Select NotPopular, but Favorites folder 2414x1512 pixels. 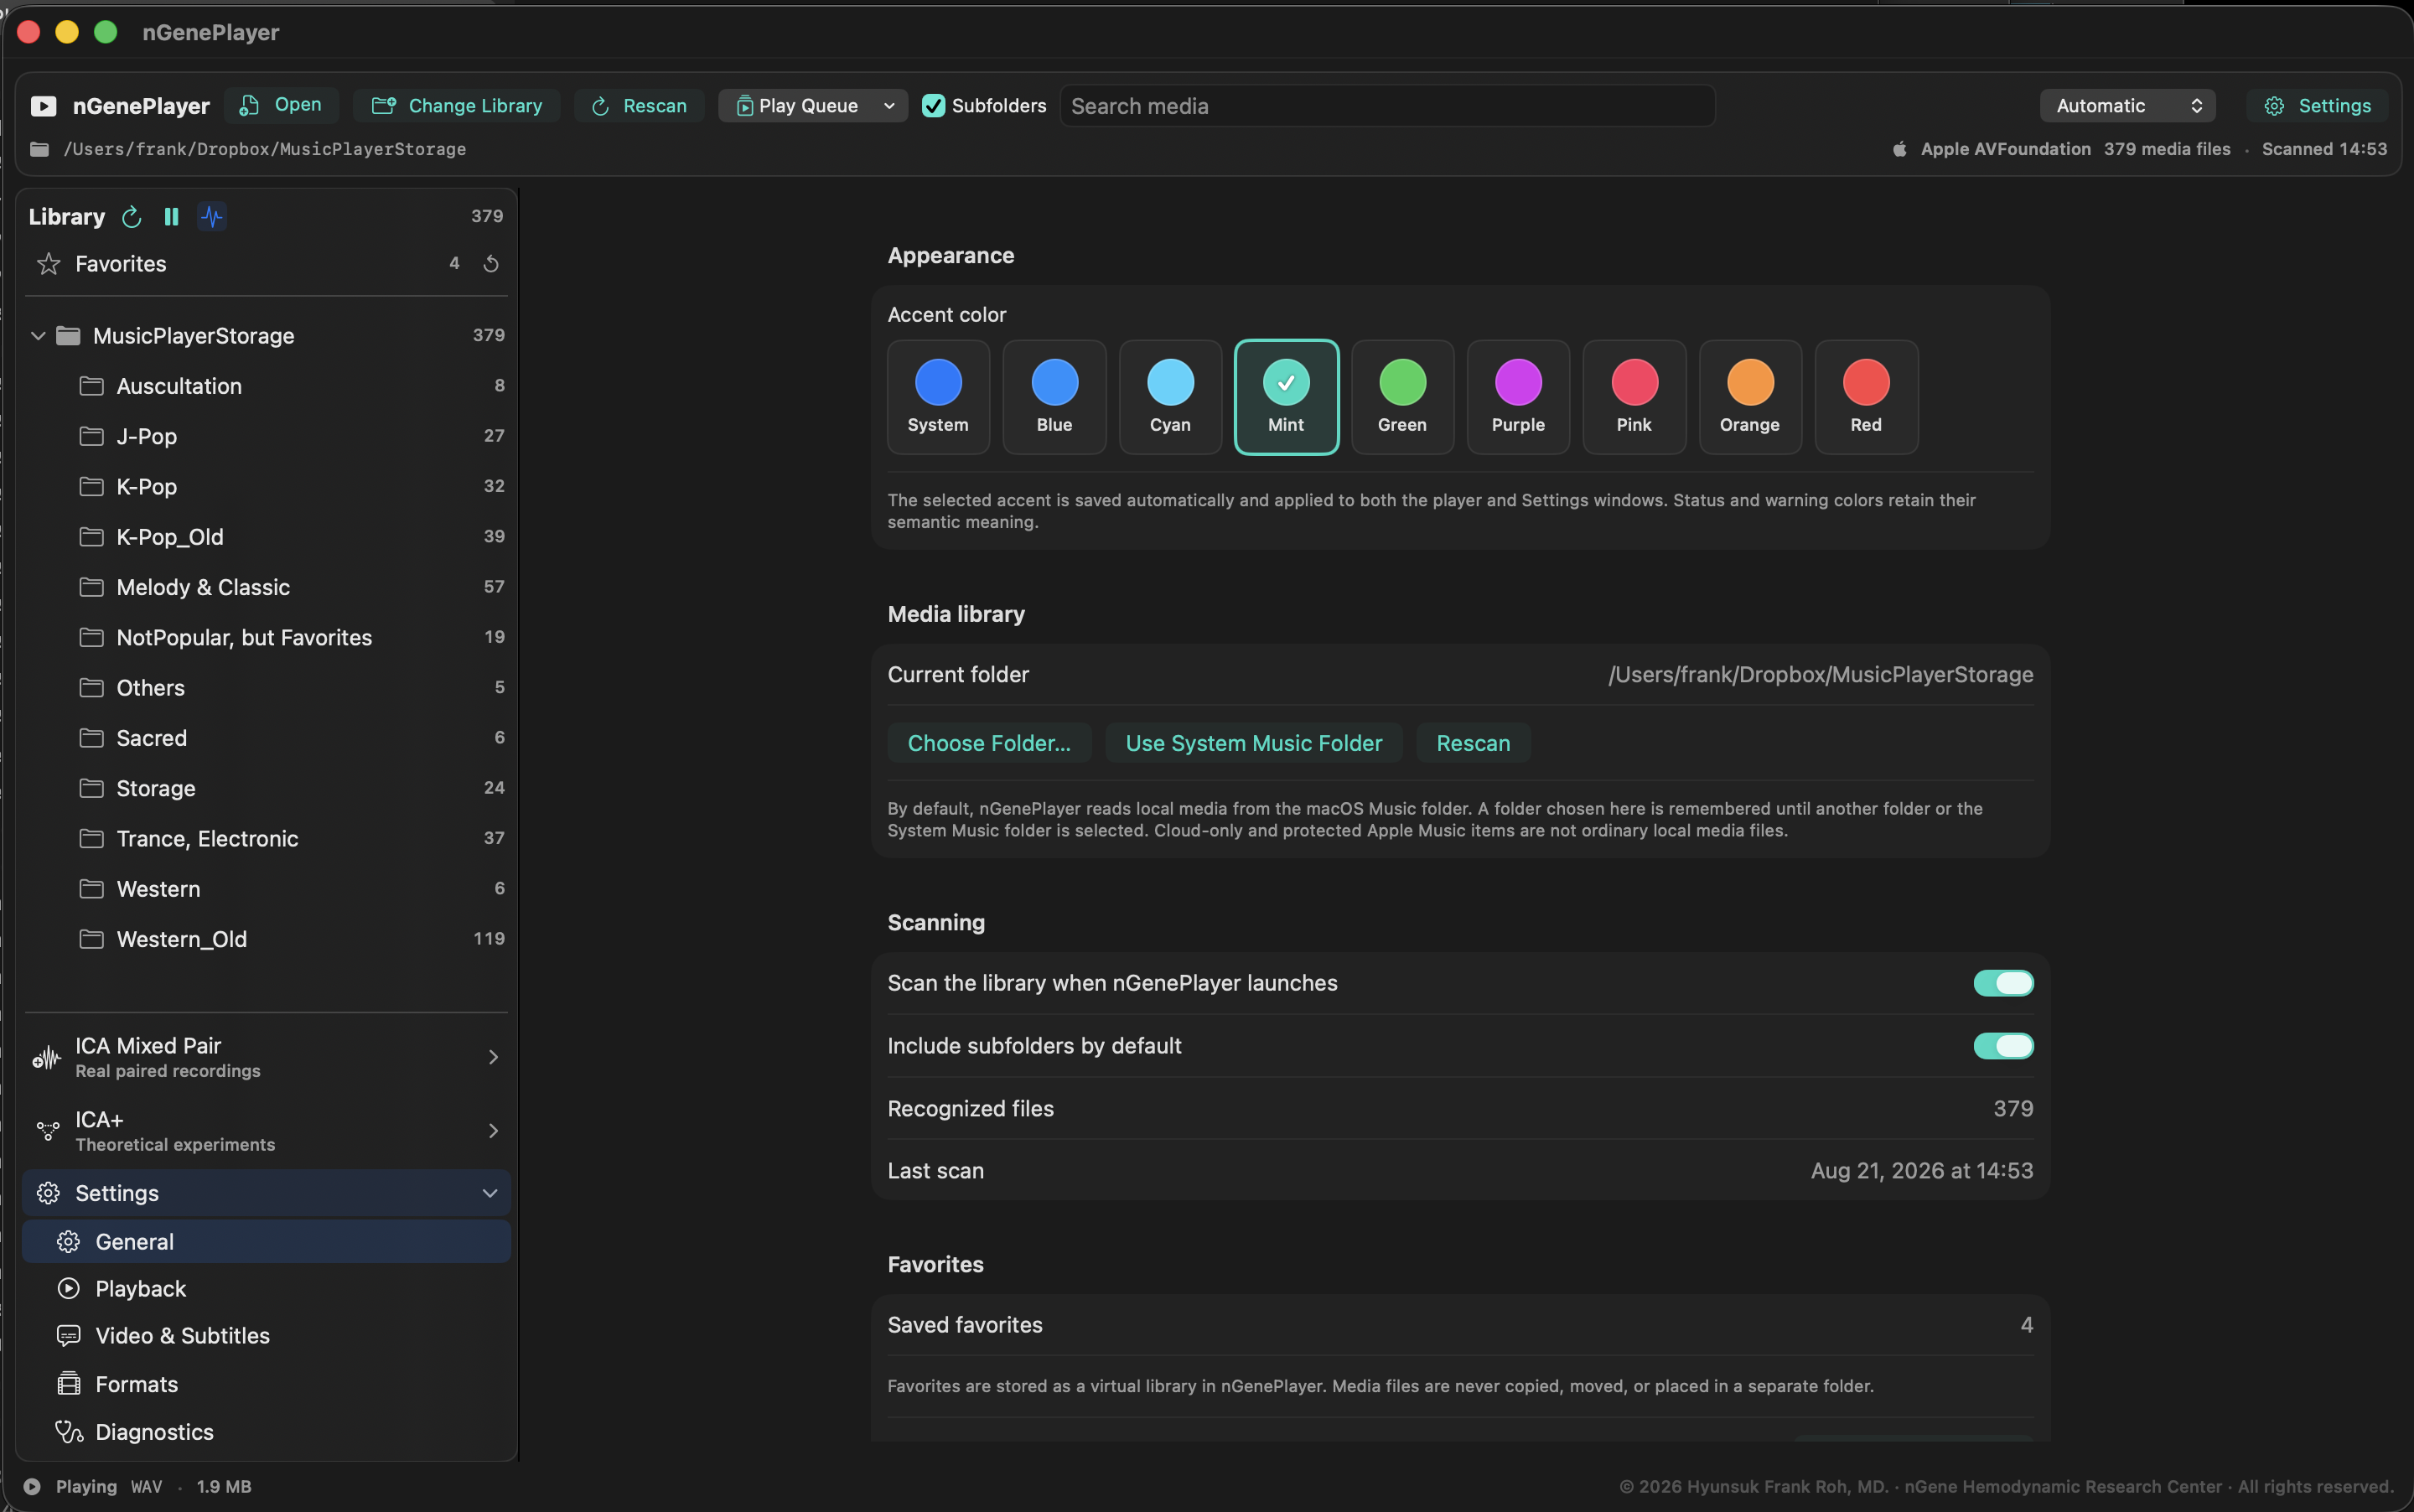click(267, 638)
